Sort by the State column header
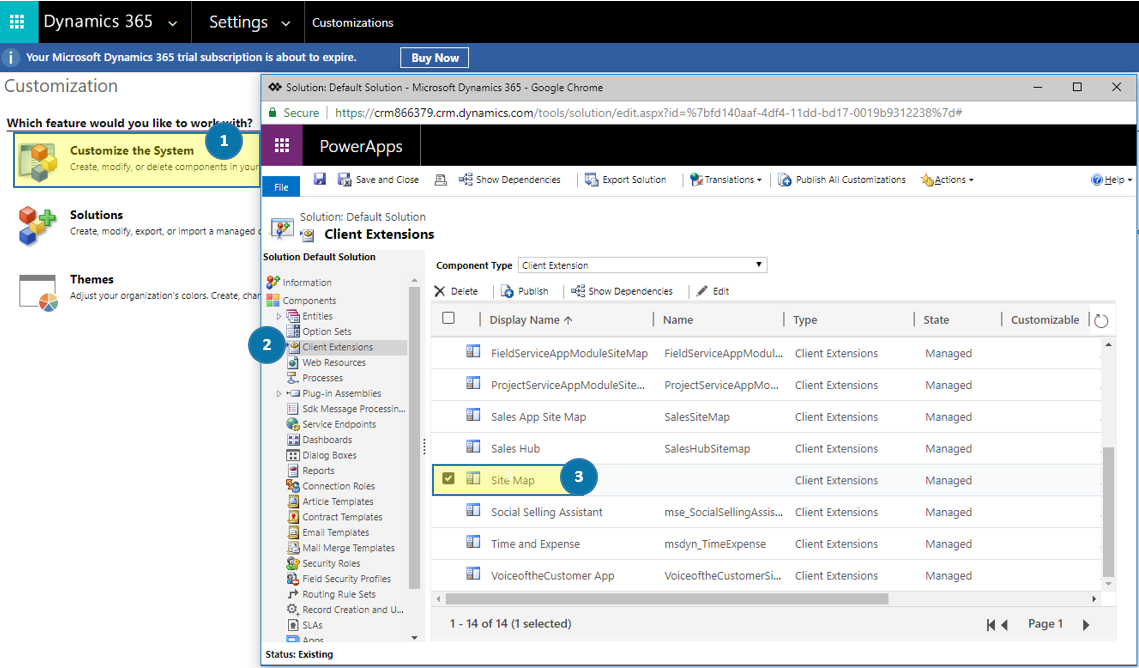This screenshot has height=668, width=1139. [936, 319]
